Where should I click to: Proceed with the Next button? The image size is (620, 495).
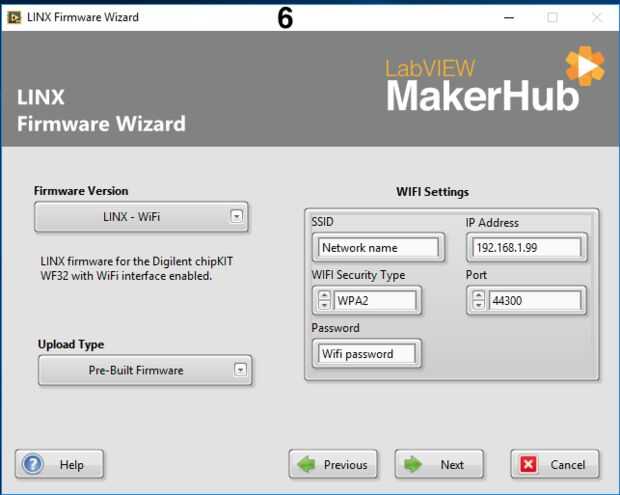[x=439, y=464]
